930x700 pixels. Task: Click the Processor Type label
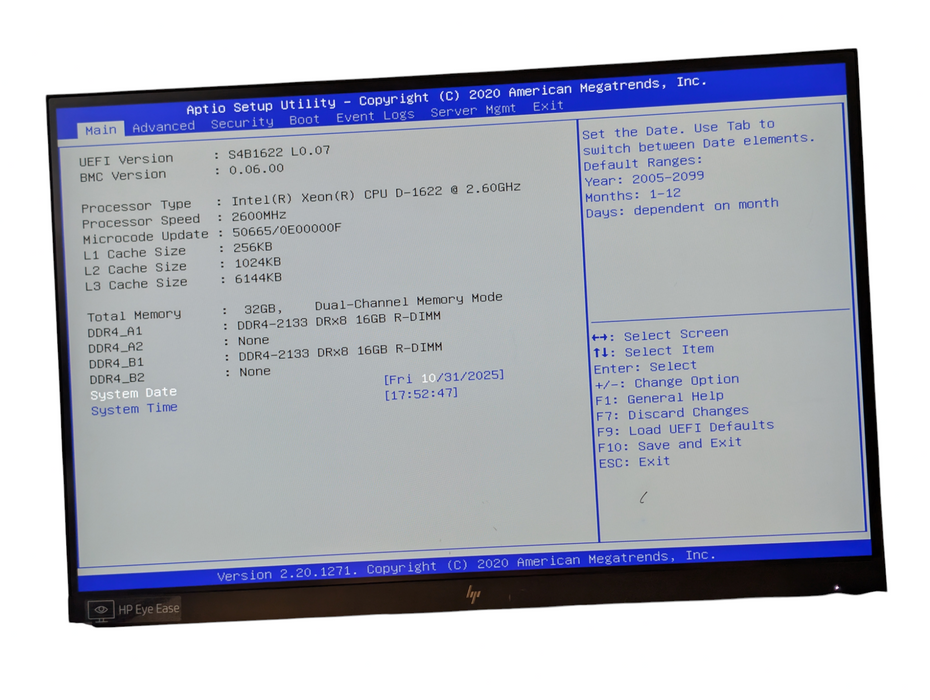click(136, 206)
